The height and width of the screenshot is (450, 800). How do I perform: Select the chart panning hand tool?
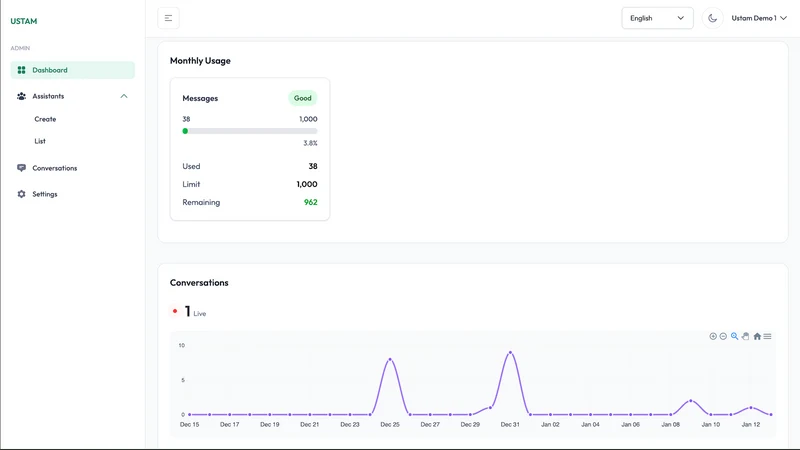(x=745, y=336)
